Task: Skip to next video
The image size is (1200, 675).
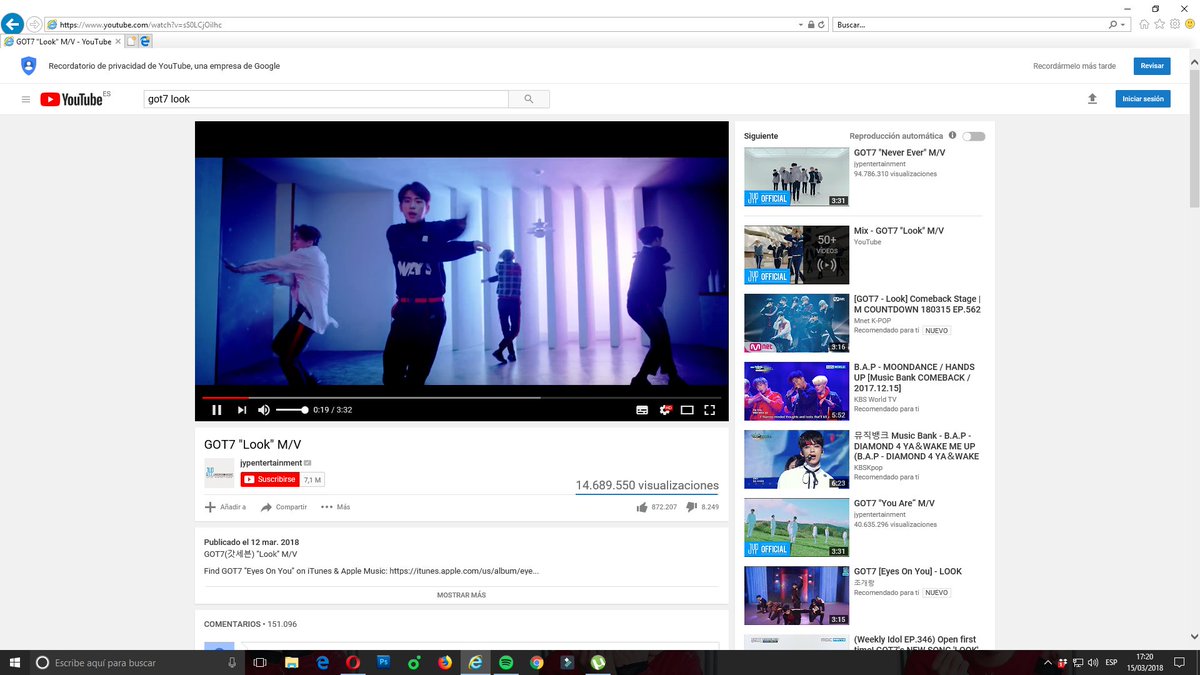Action: click(241, 410)
